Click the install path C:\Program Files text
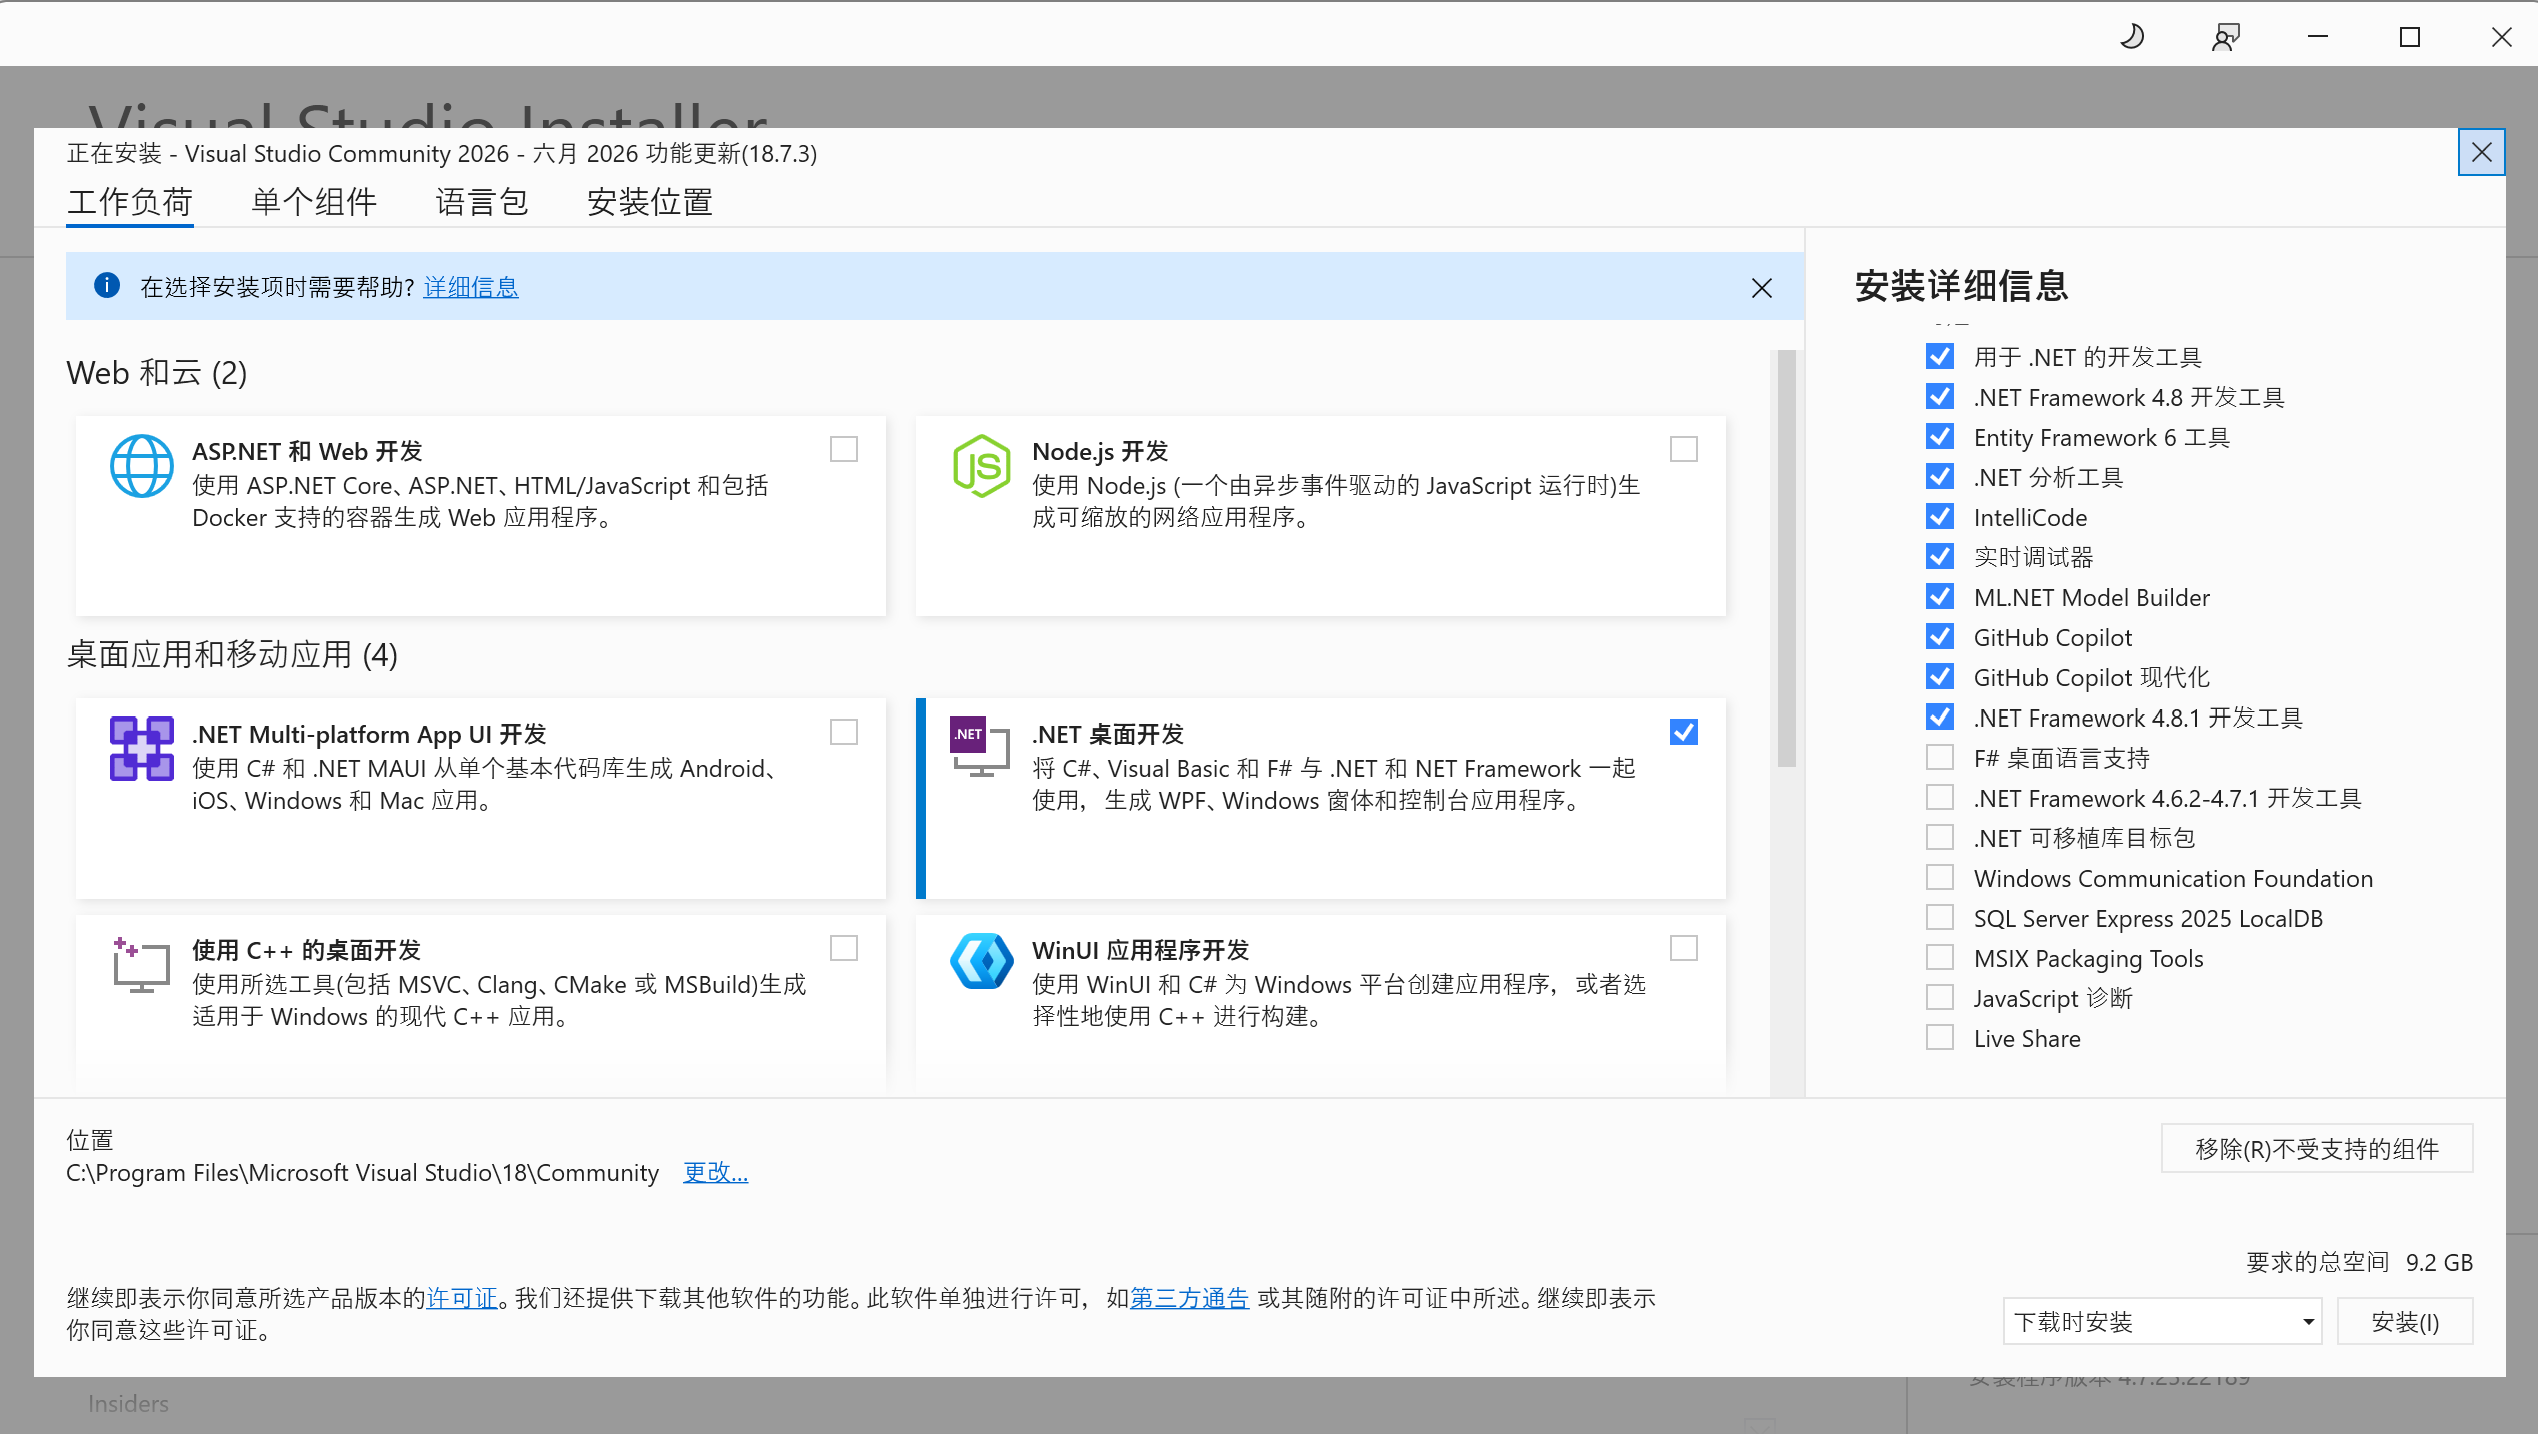 pos(362,1172)
